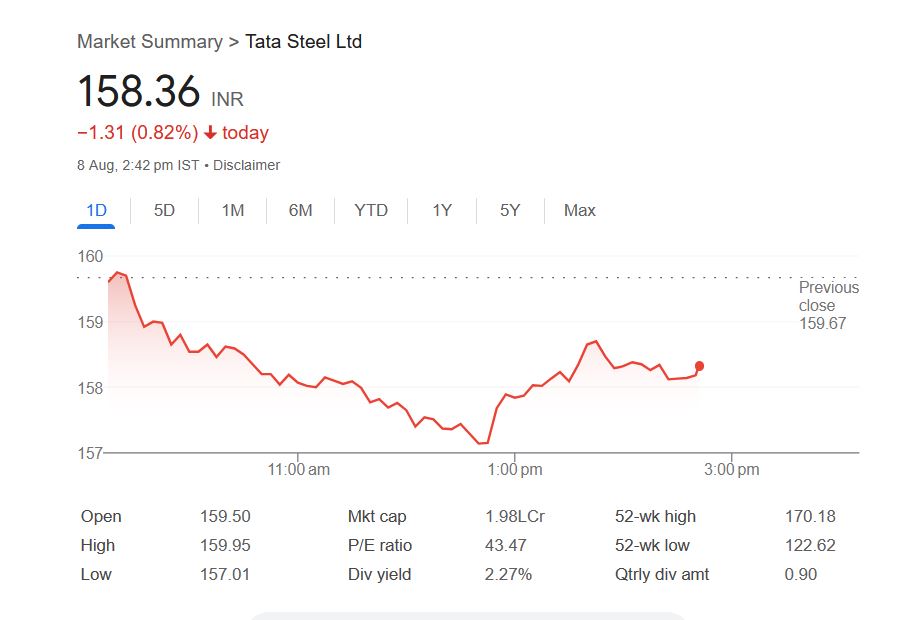918x620 pixels.
Task: Click the red down arrow next to today
Action: (210, 133)
